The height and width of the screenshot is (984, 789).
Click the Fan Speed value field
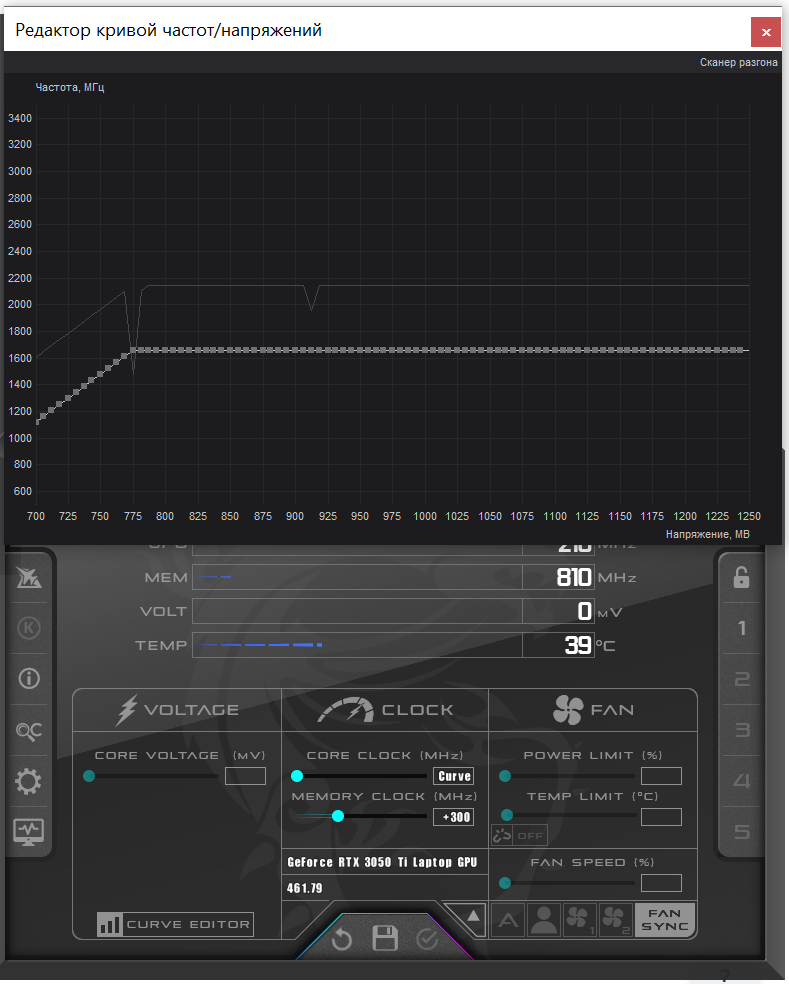662,883
